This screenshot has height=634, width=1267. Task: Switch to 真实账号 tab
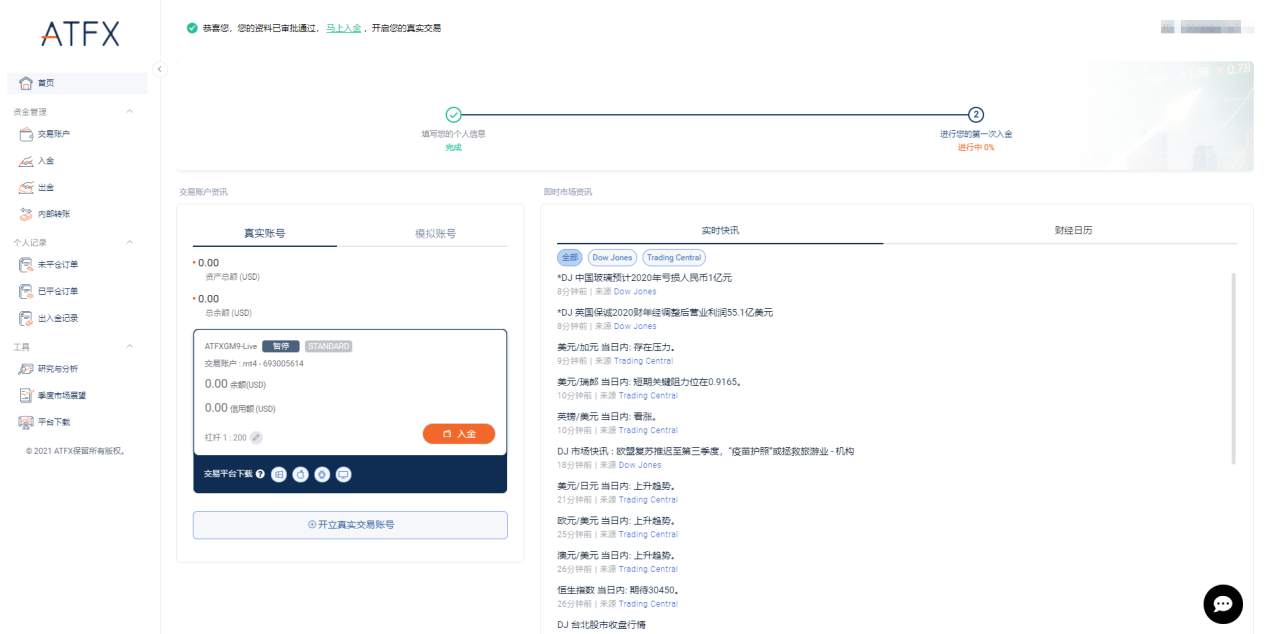tap(265, 233)
